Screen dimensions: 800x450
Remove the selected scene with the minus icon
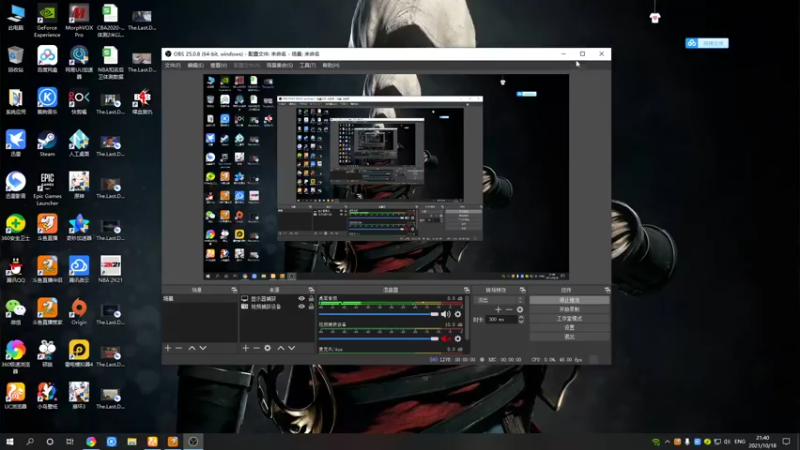(179, 348)
